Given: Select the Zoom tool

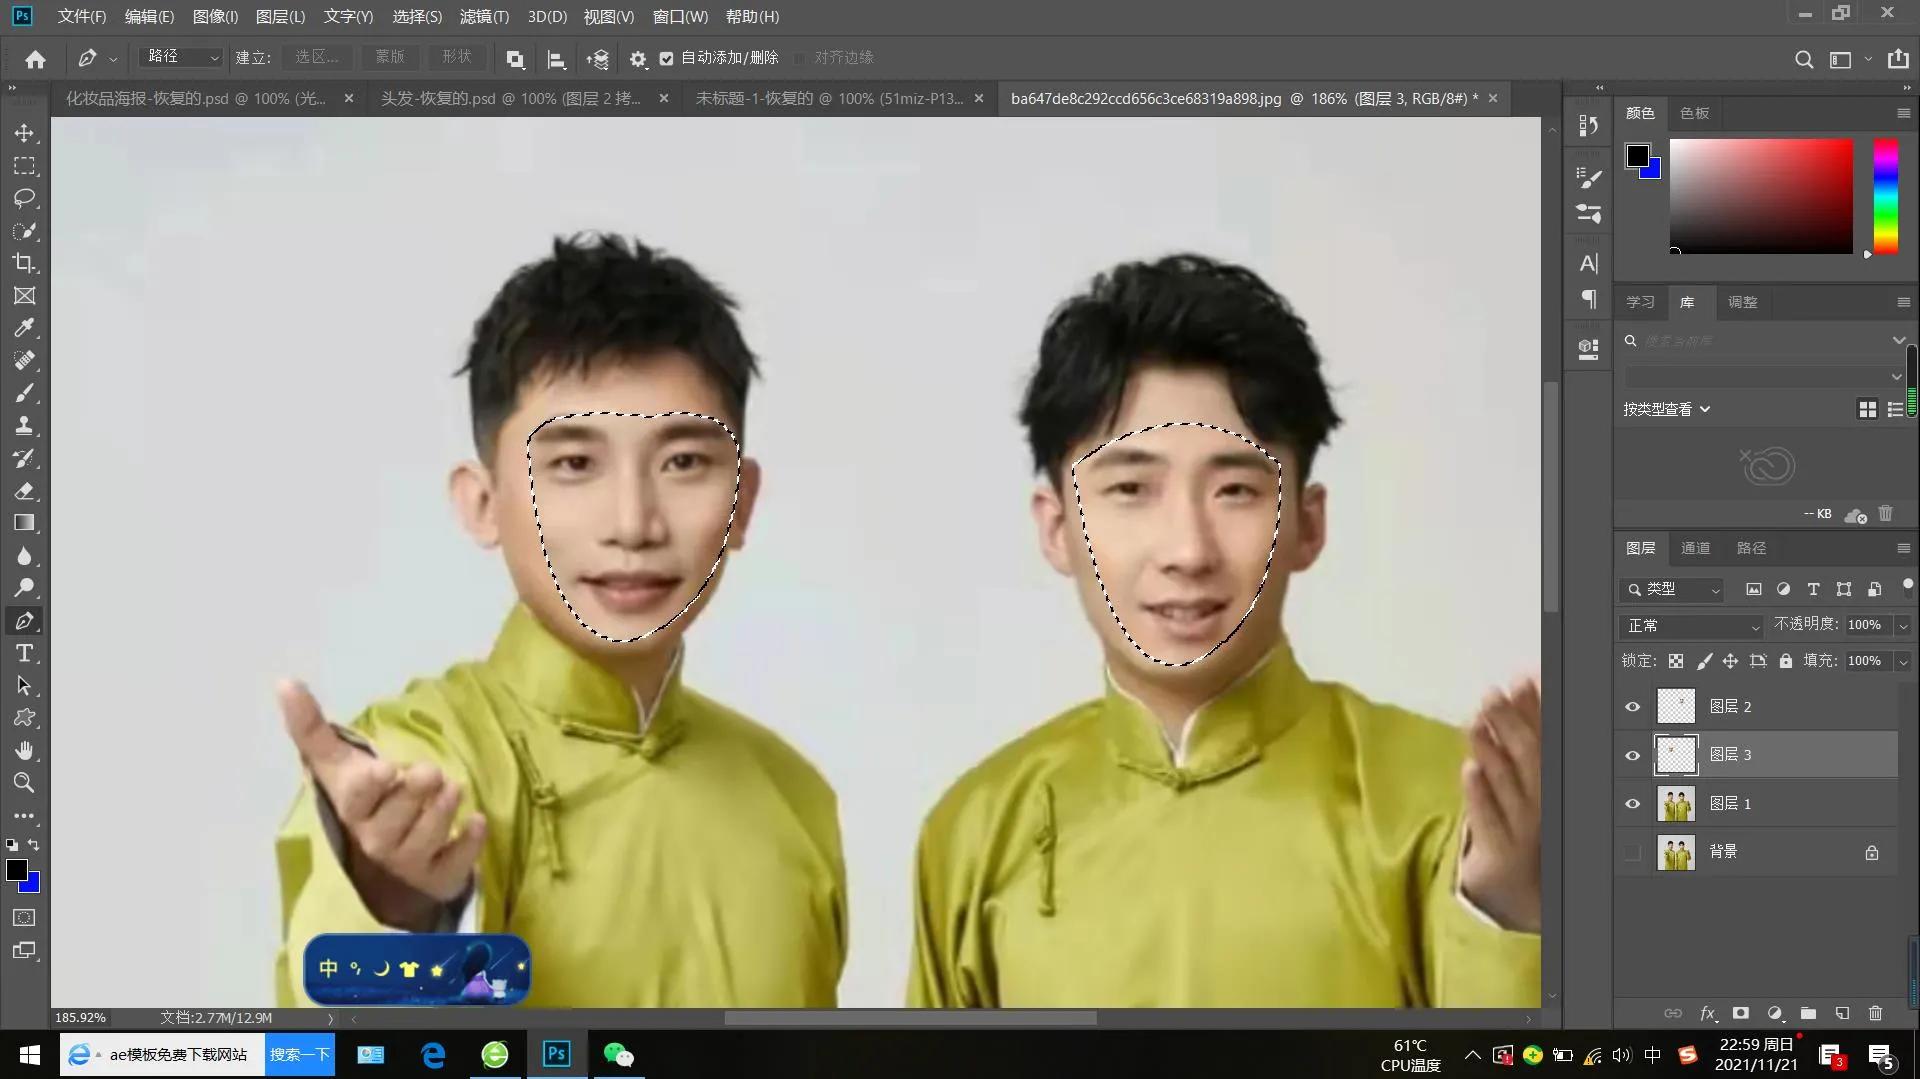Looking at the screenshot, I should [25, 783].
